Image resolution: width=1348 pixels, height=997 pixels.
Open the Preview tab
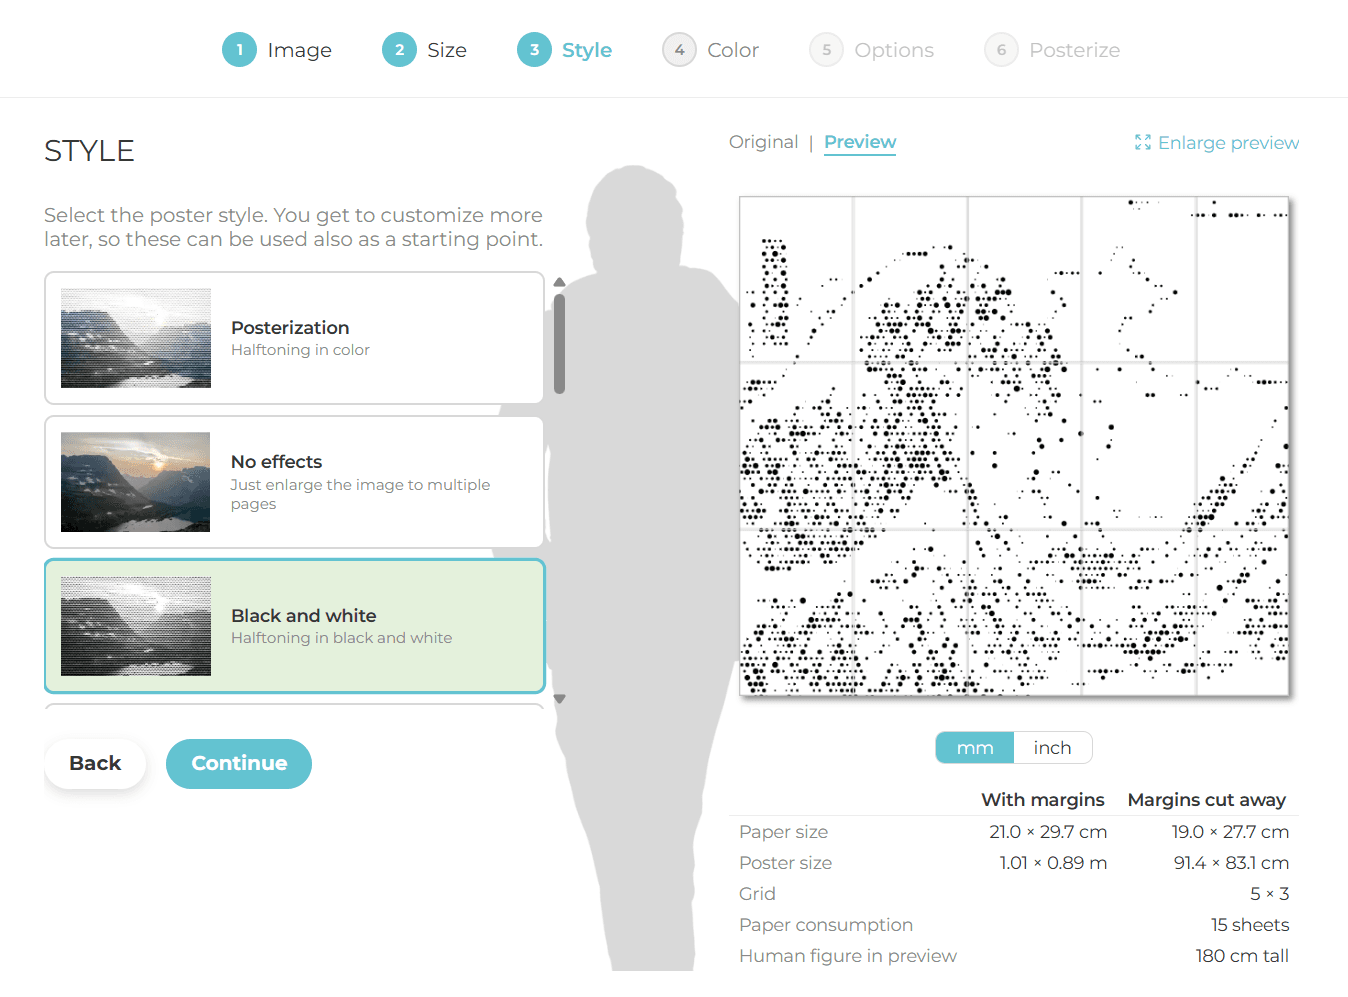[860, 142]
